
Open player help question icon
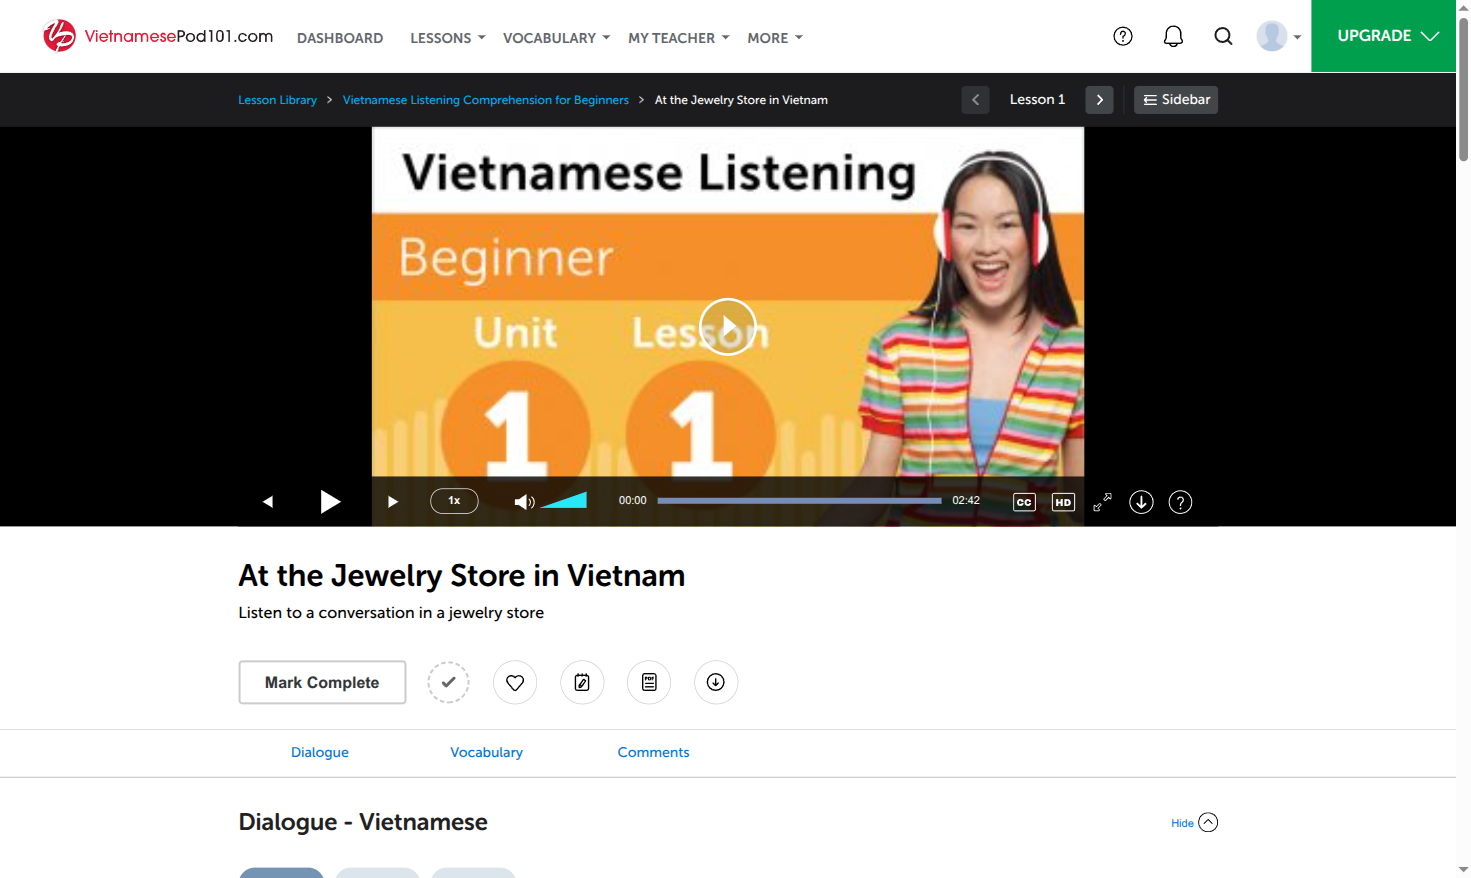(x=1180, y=502)
